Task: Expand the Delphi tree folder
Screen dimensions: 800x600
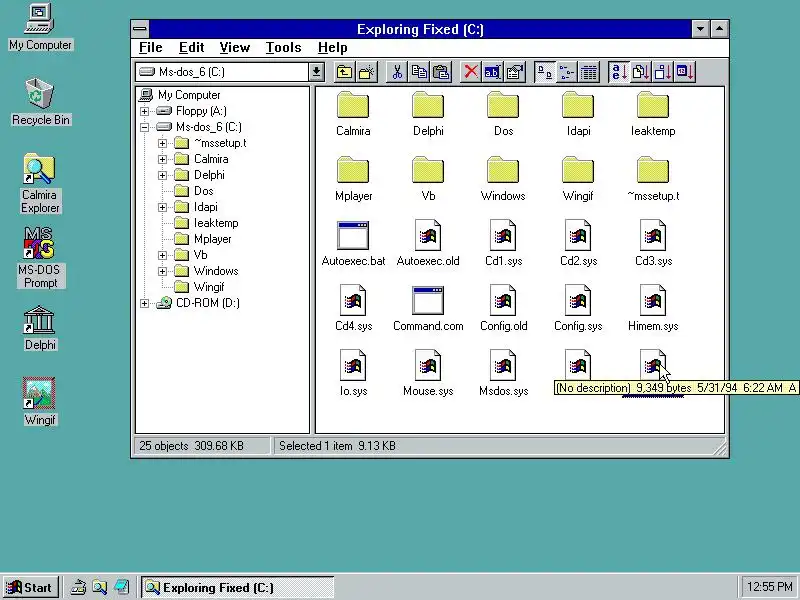Action: pos(162,175)
